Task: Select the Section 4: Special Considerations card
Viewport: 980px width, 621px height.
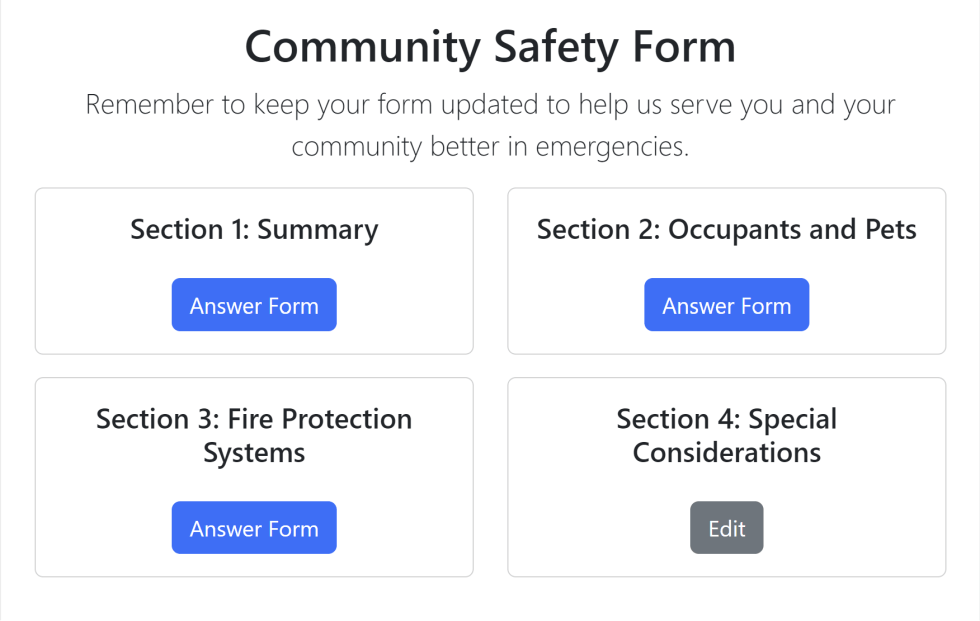Action: (x=726, y=477)
